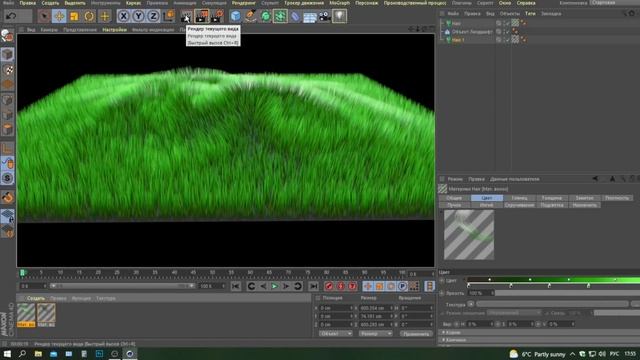Switch to Цвет tab in attributes
This screenshot has height=360, width=640.
click(487, 198)
